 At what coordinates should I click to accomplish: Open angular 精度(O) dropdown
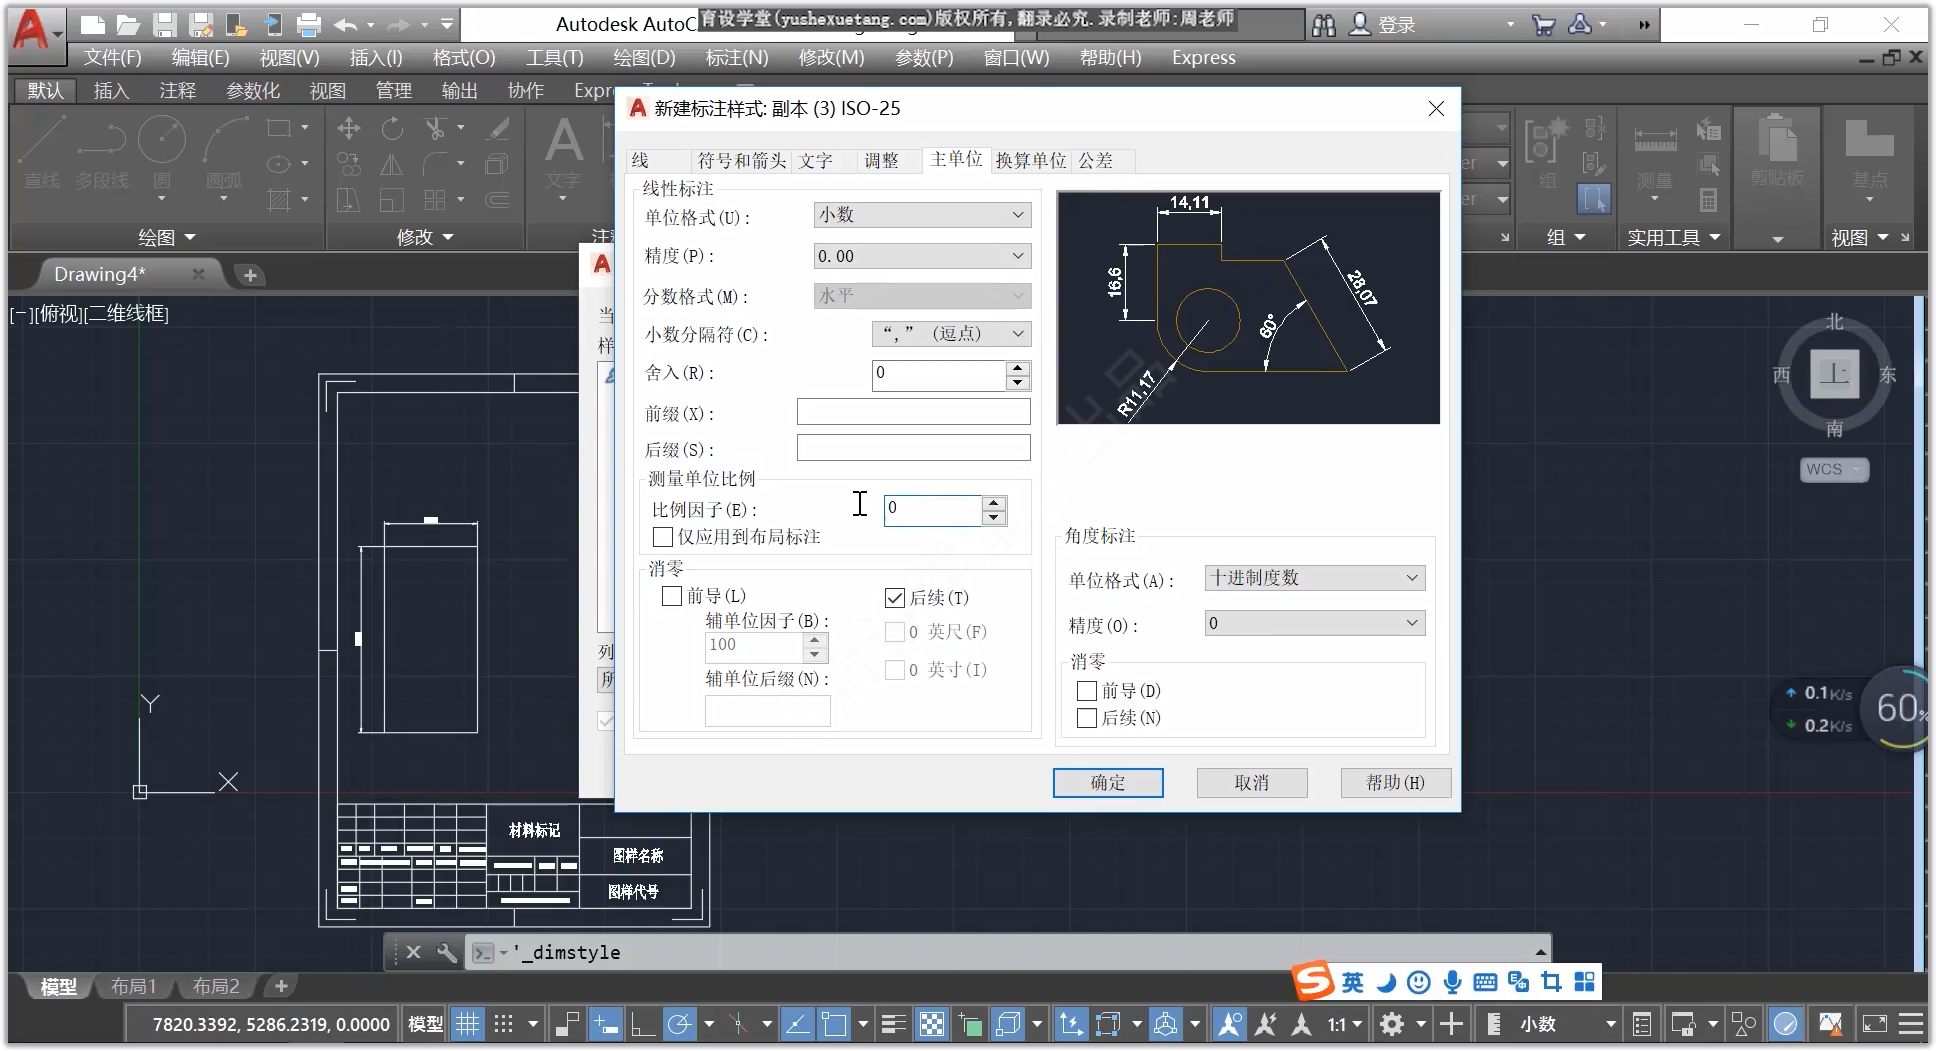tap(1315, 623)
